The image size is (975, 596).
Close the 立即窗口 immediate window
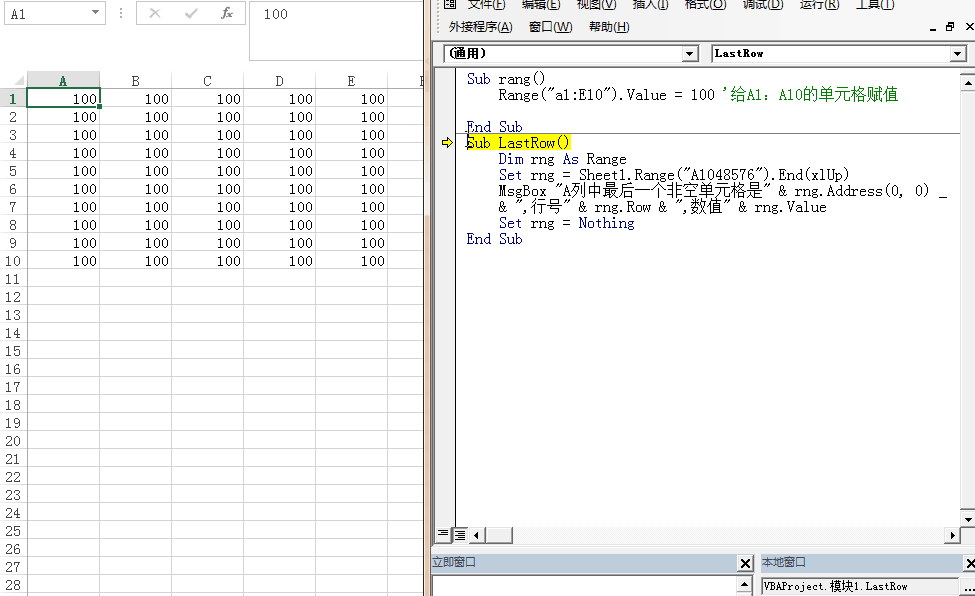click(x=746, y=564)
